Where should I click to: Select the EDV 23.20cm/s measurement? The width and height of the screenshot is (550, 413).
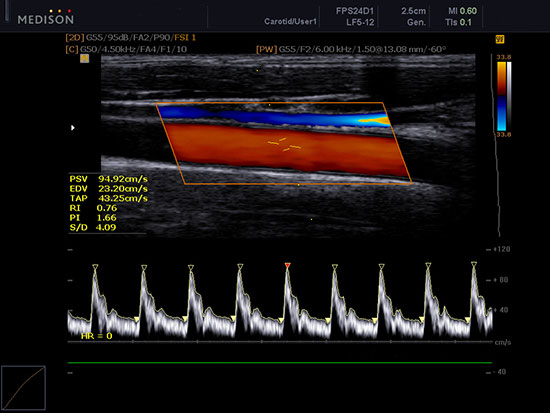tap(108, 189)
